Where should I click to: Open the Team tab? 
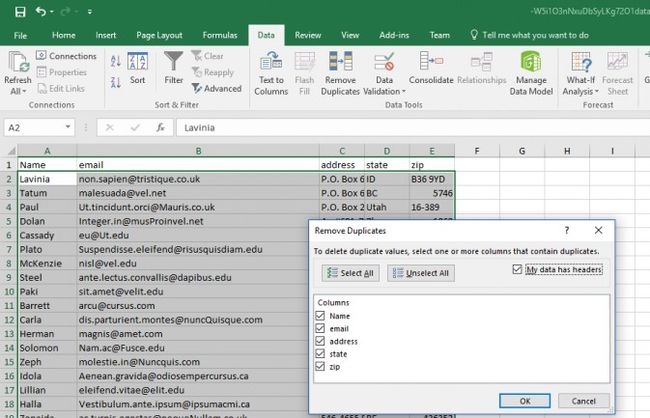(439, 35)
